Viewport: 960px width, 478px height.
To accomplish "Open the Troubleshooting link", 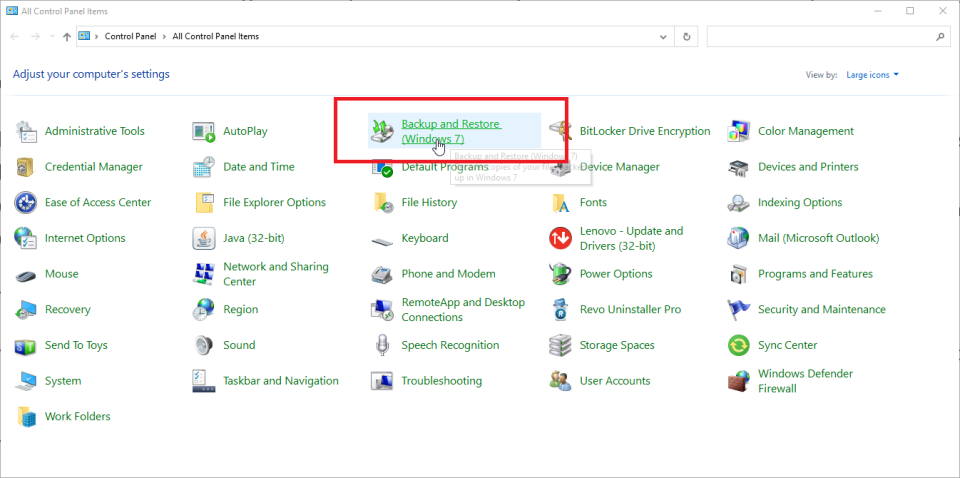I will [x=441, y=381].
